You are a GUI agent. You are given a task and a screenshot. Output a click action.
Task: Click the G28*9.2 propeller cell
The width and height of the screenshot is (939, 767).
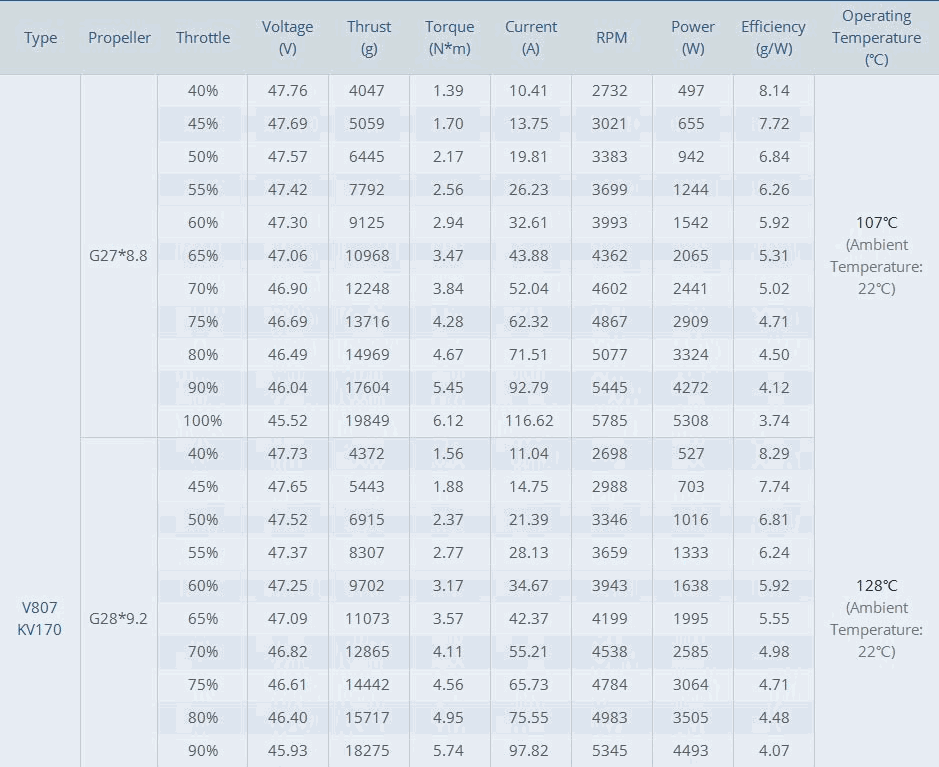[118, 618]
